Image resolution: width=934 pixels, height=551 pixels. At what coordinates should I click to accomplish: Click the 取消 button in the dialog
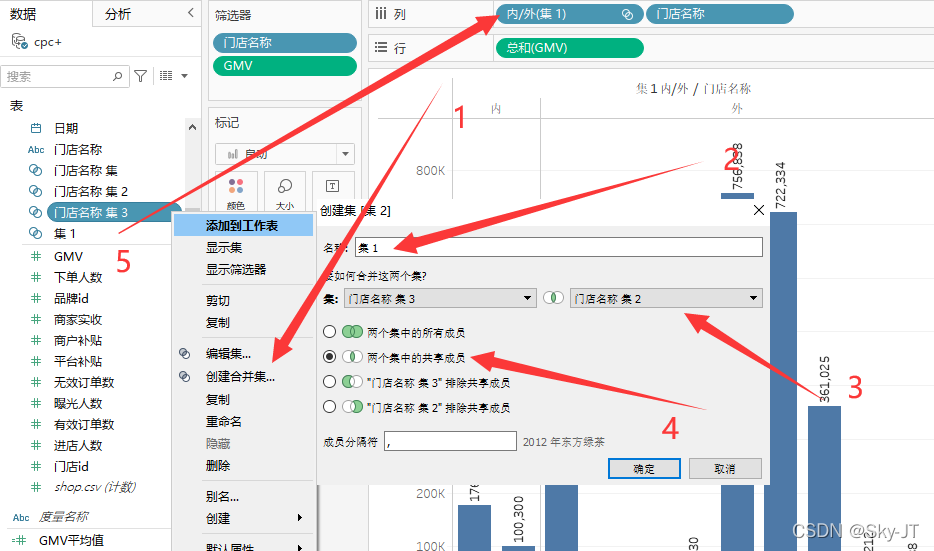click(x=725, y=469)
